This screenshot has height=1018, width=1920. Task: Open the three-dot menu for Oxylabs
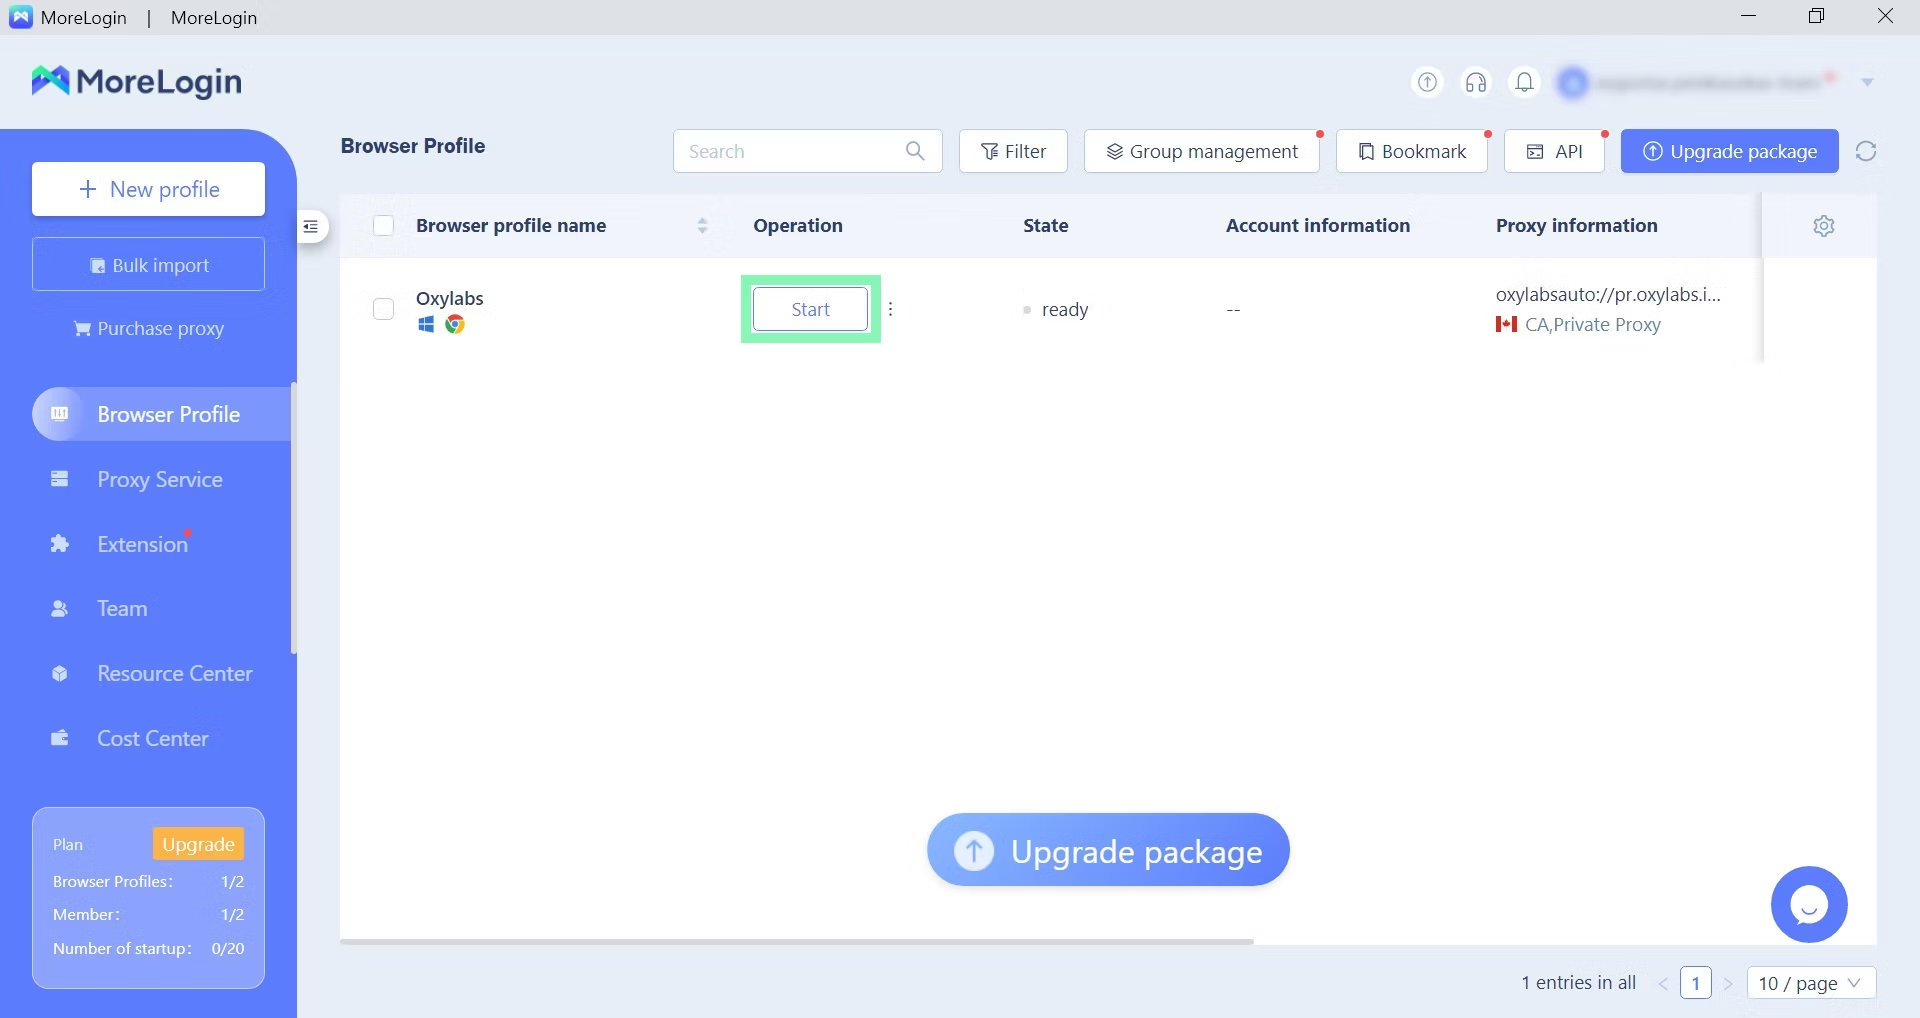point(890,309)
